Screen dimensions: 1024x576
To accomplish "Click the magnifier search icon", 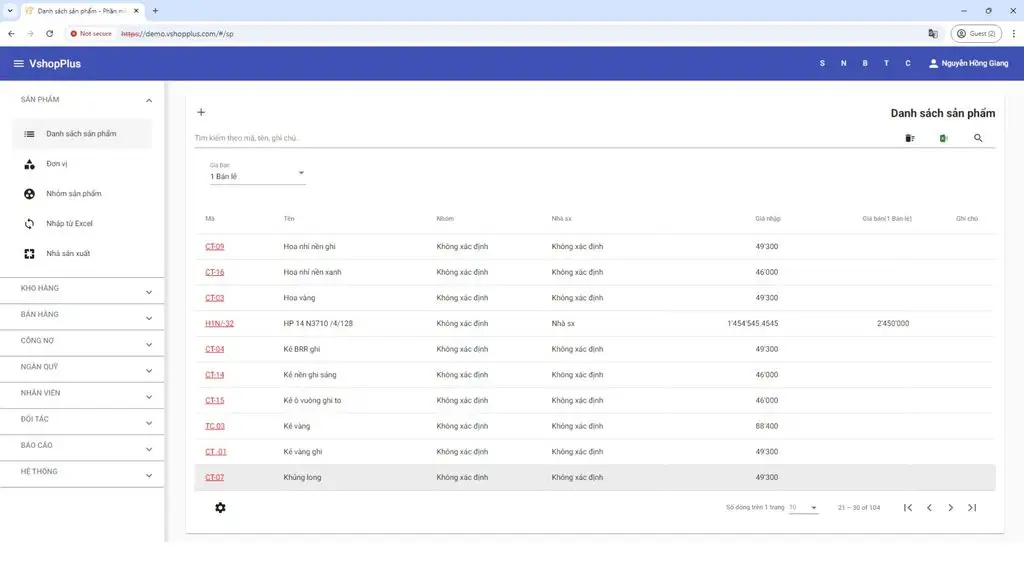I will [x=978, y=138].
